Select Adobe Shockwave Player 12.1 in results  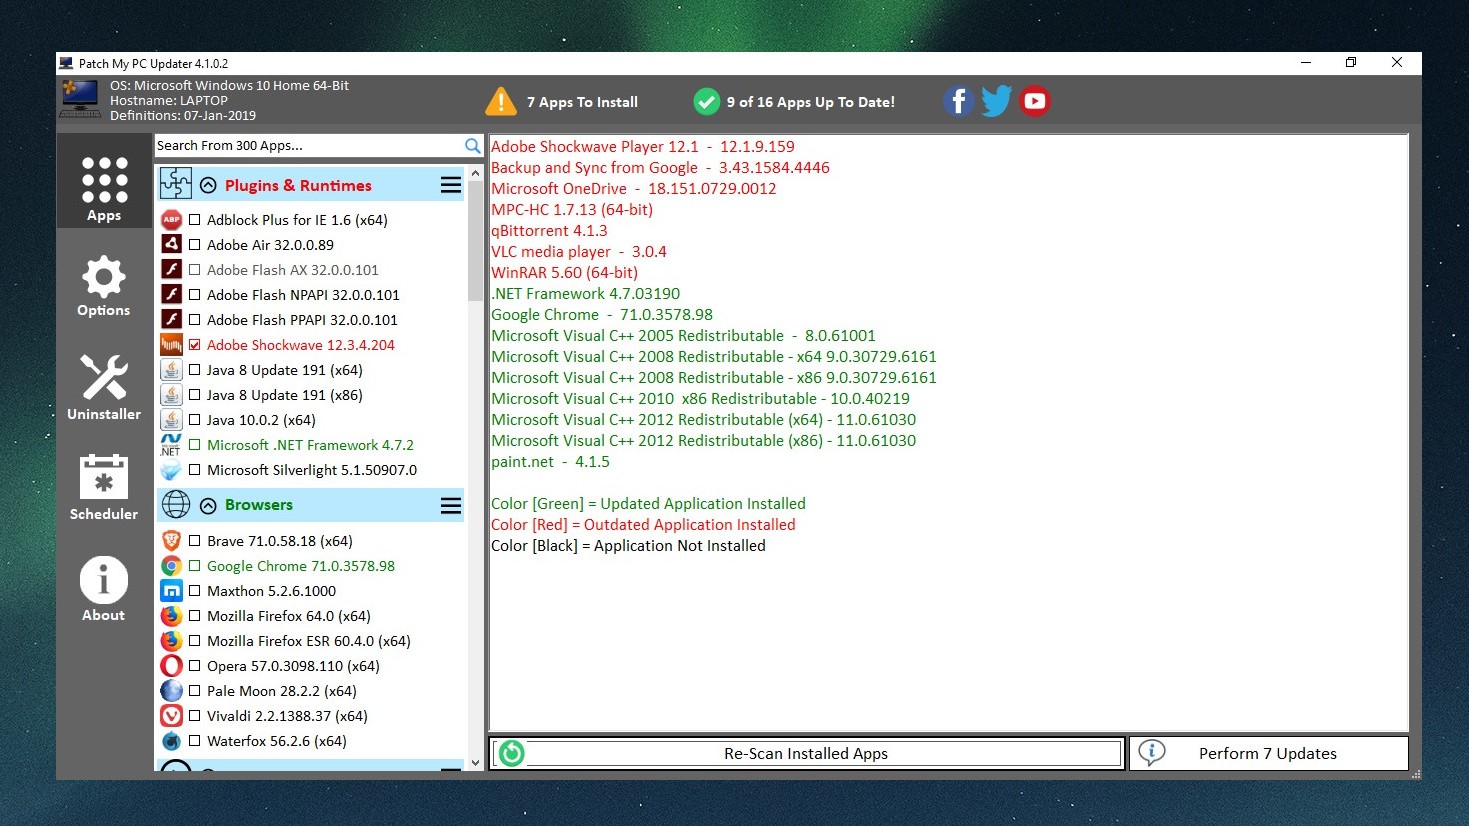(x=643, y=147)
